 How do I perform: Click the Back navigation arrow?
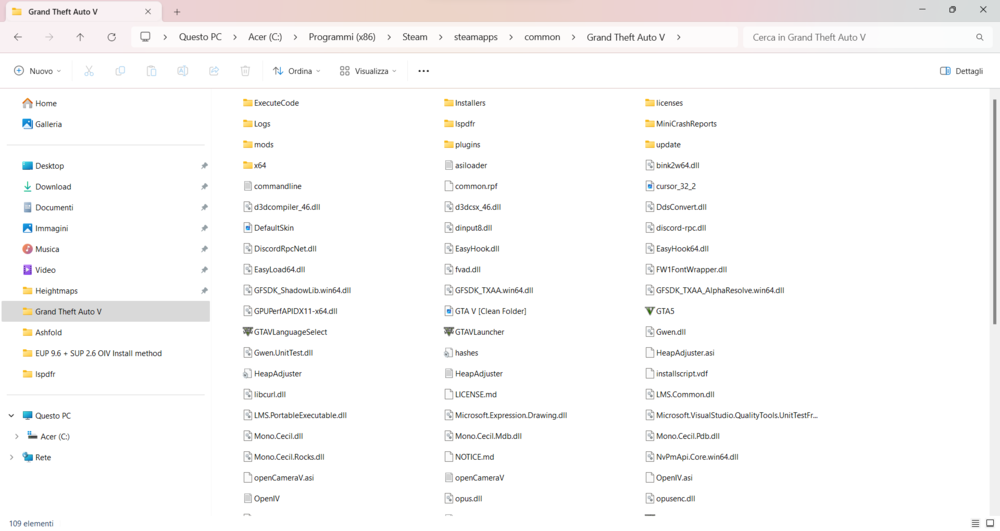click(x=18, y=37)
